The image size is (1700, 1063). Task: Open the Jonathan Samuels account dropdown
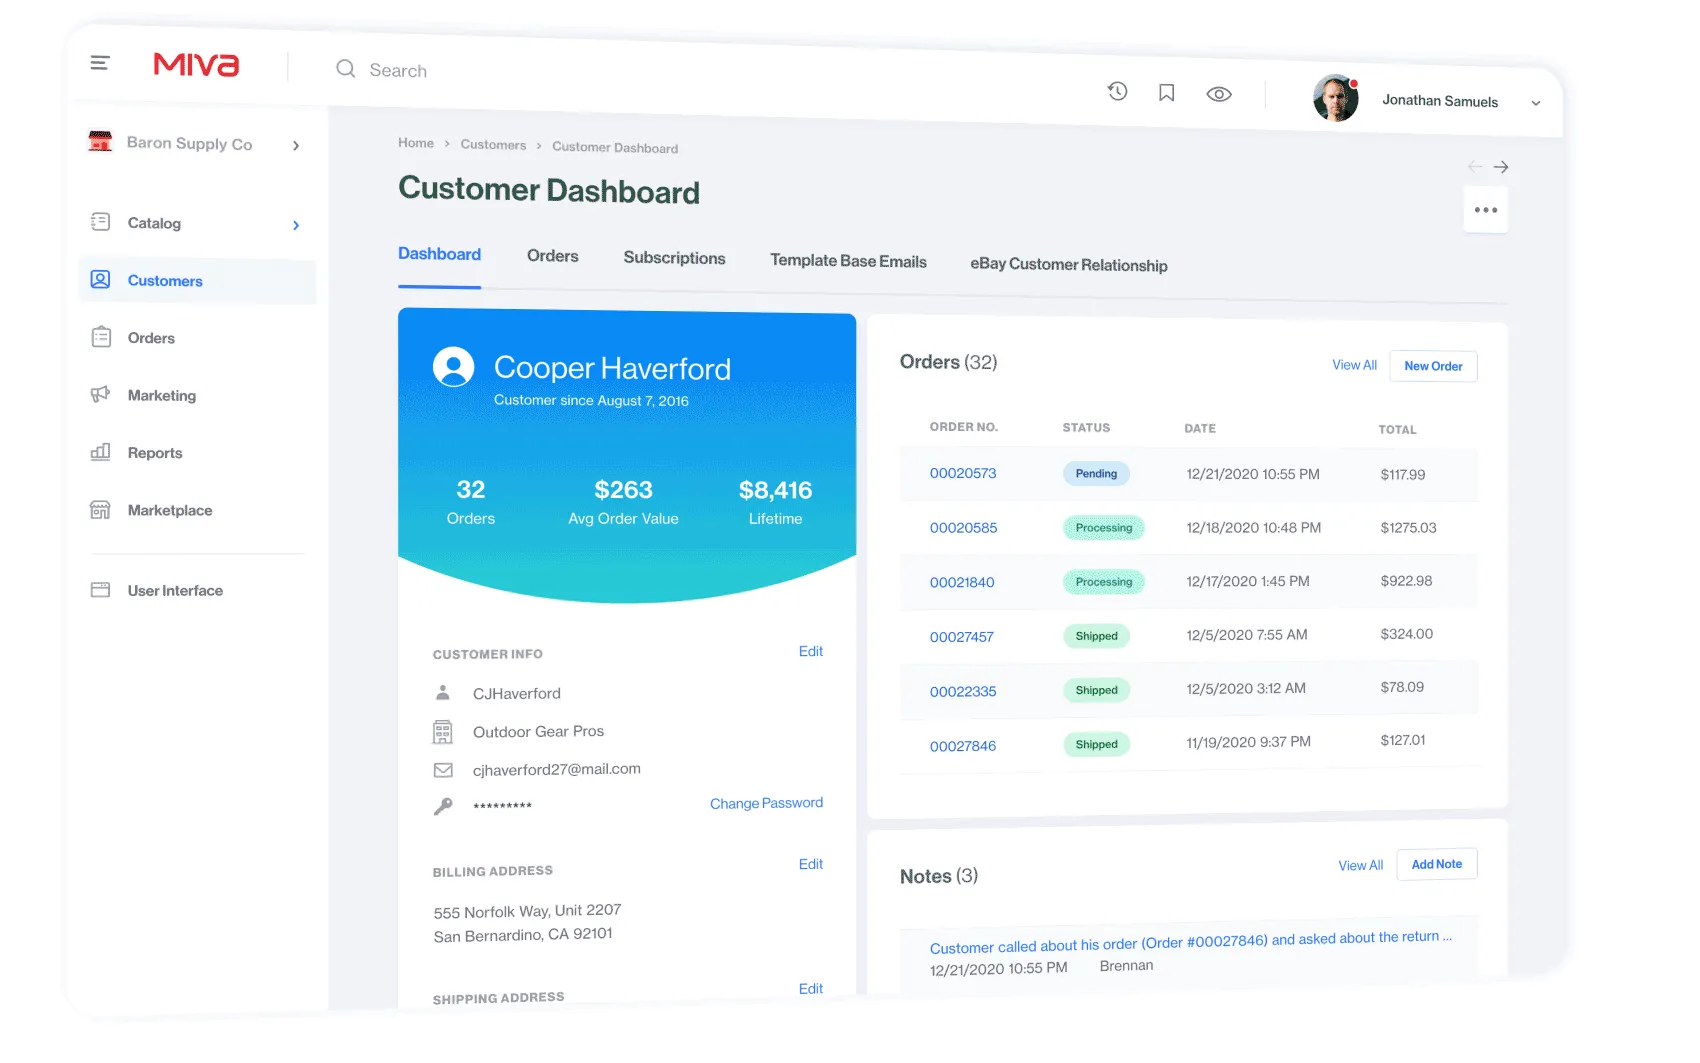[1536, 102]
